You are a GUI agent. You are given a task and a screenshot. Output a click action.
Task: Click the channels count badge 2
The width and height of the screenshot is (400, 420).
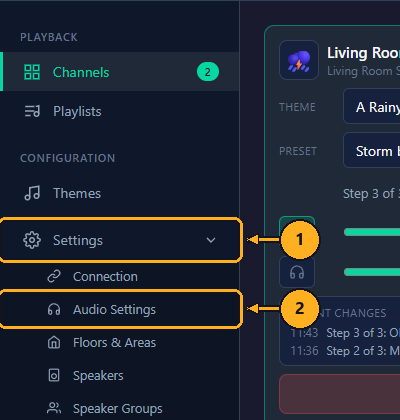tap(208, 72)
